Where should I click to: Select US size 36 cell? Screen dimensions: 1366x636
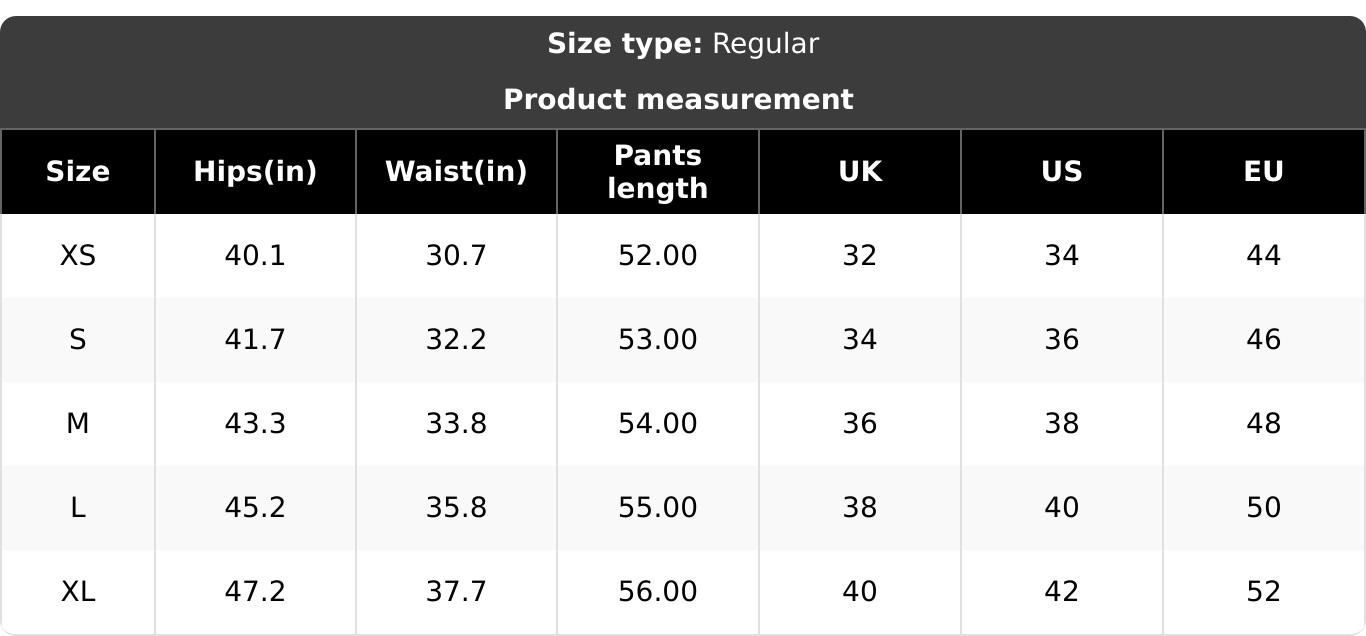click(x=1062, y=340)
